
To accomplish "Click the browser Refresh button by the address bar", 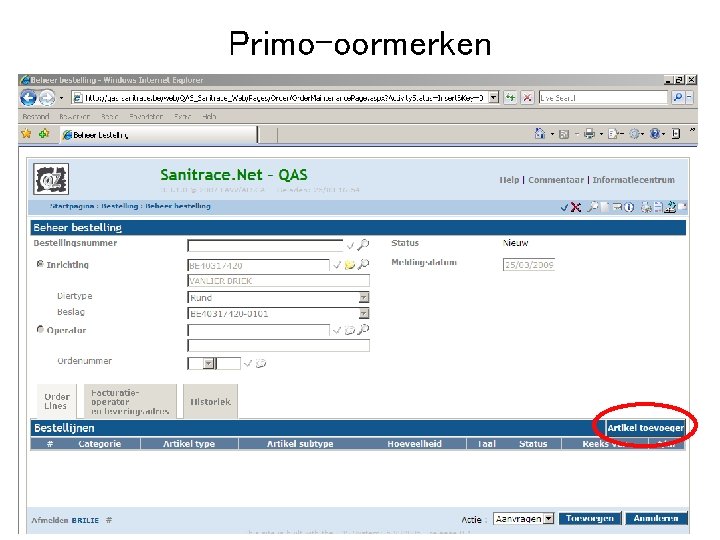I will 510,97.
